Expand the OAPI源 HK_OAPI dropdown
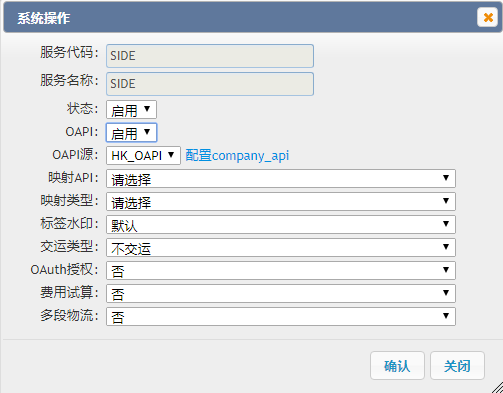Screen dimensions: 503x393 [143, 155]
